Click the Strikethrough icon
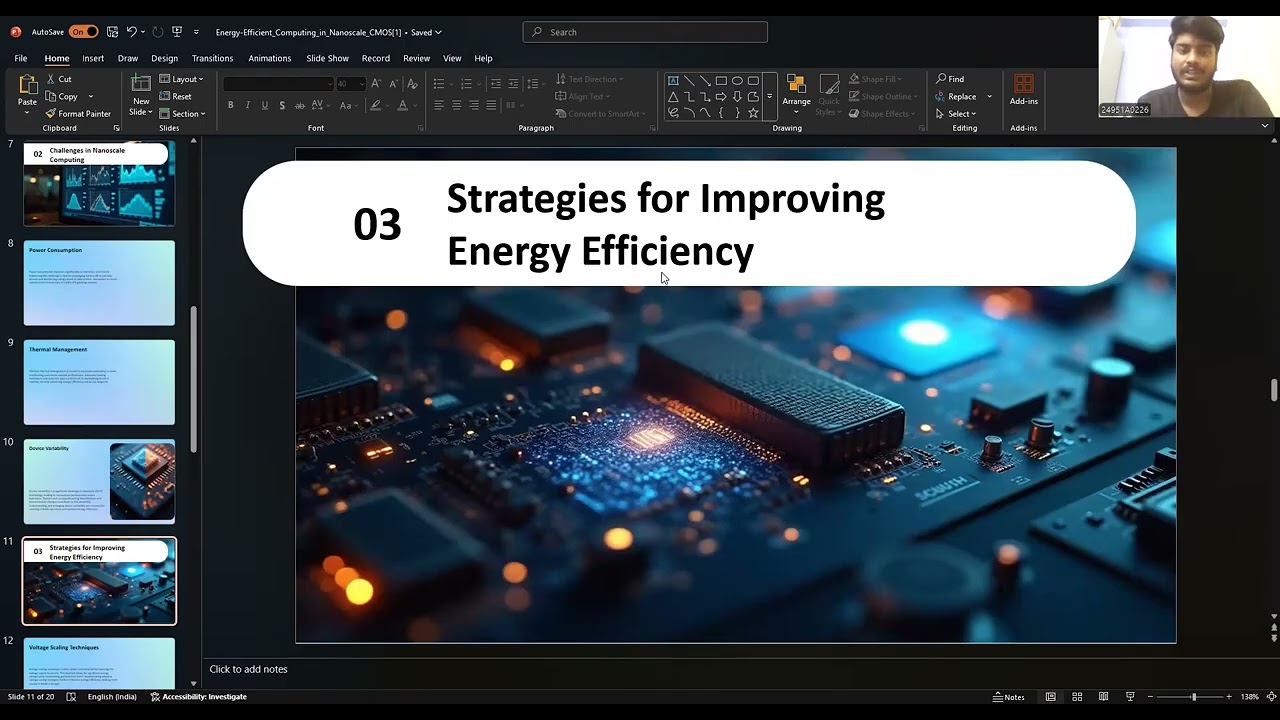 (299, 105)
